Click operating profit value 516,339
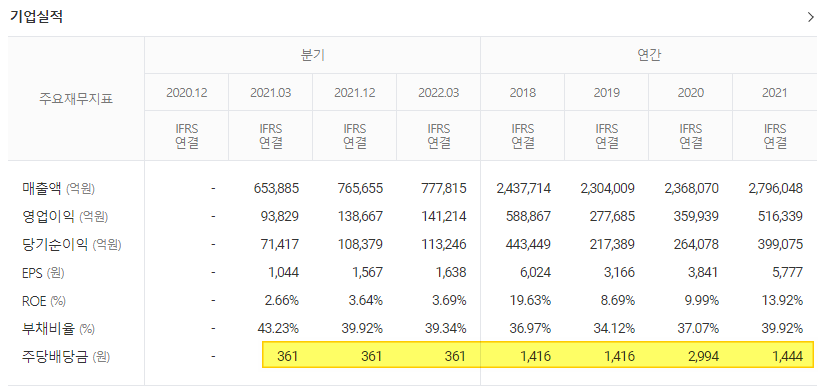Screen dimensions: 824x388 [x=779, y=217]
